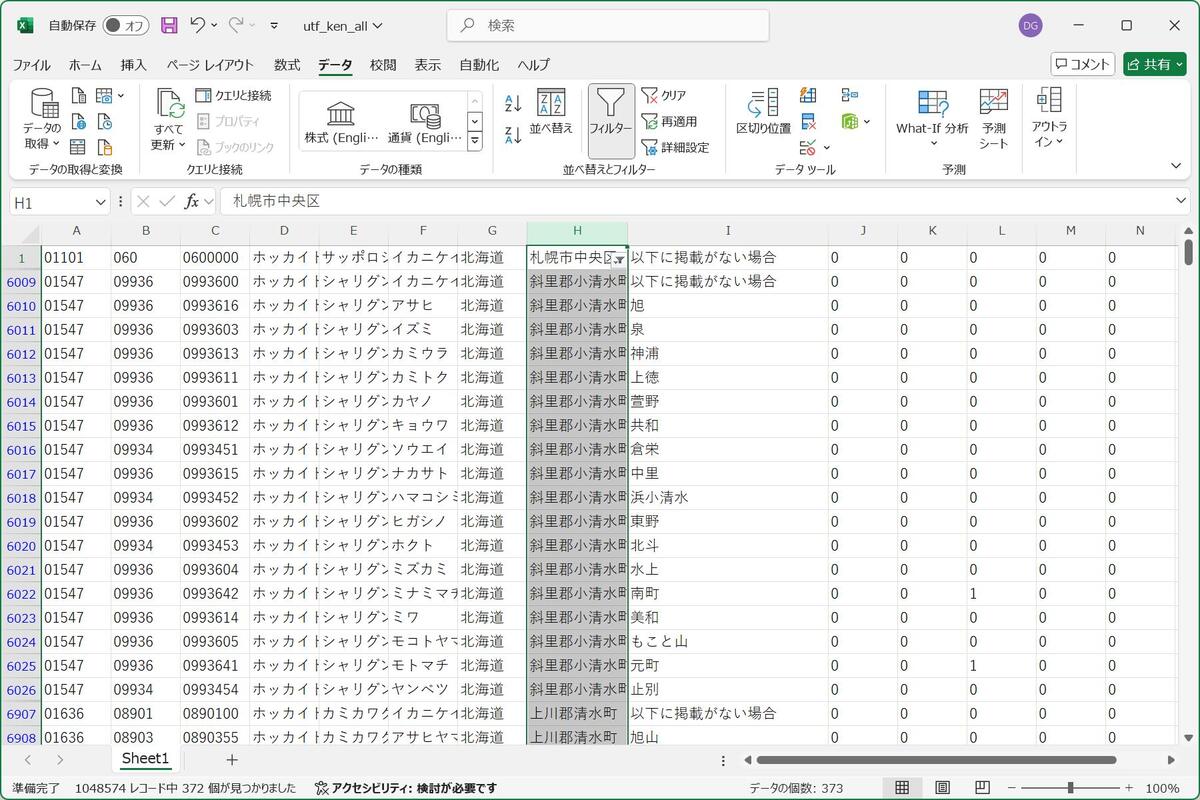1200x800 pixels.
Task: Open the Data Model dropdown icon
Action: [x=855, y=122]
